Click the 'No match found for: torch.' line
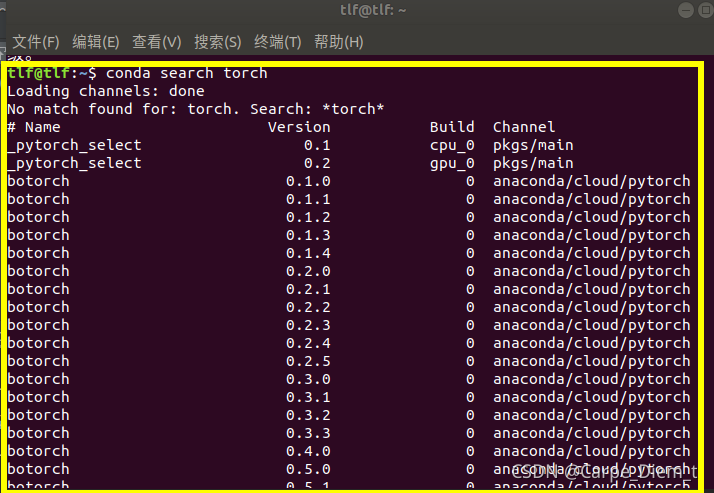The image size is (714, 493). click(123, 109)
